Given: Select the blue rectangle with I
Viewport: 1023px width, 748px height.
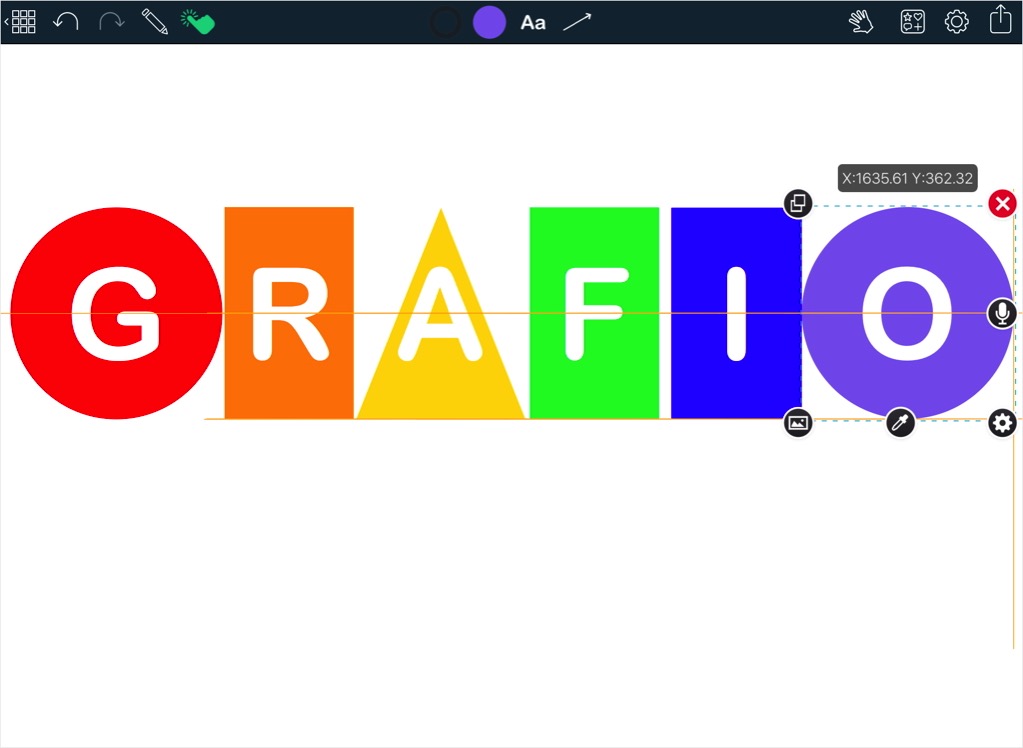Looking at the screenshot, I should pos(736,313).
